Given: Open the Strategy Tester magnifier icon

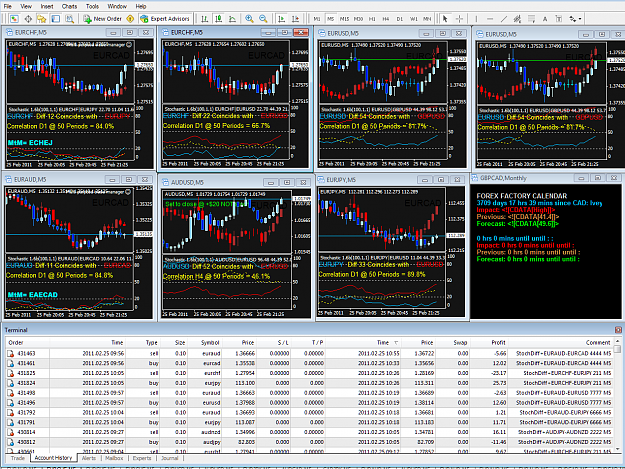Looking at the screenshot, I should coord(69,19).
